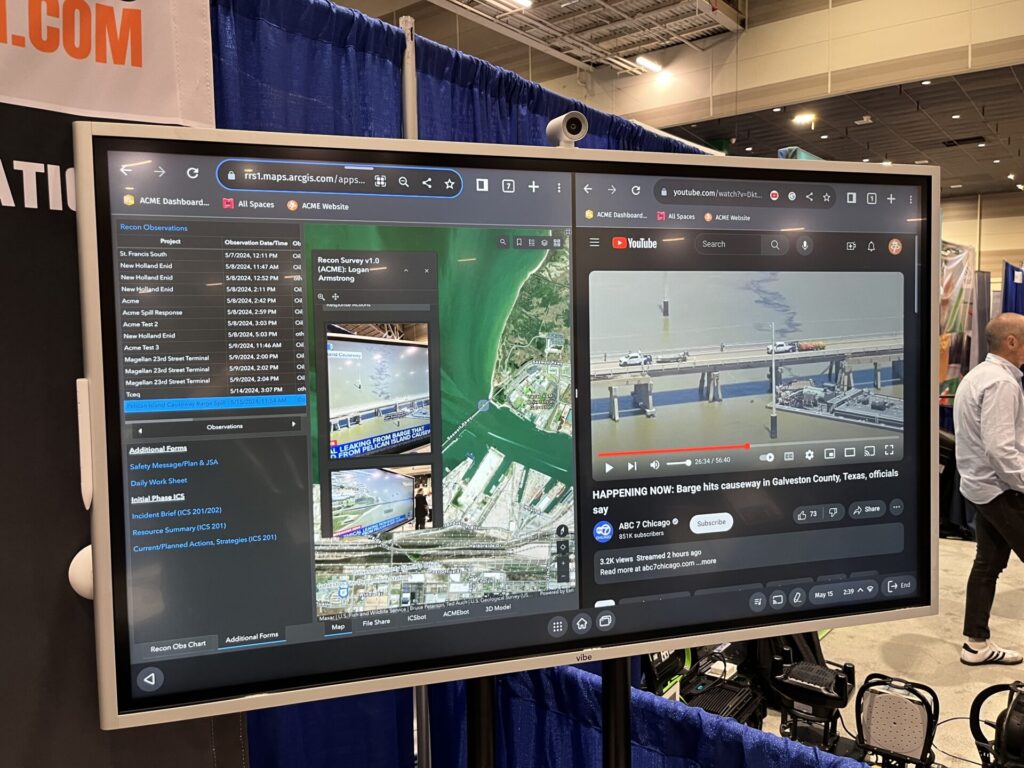
Task: Go back in the ArcGIS browser
Action: [127, 170]
